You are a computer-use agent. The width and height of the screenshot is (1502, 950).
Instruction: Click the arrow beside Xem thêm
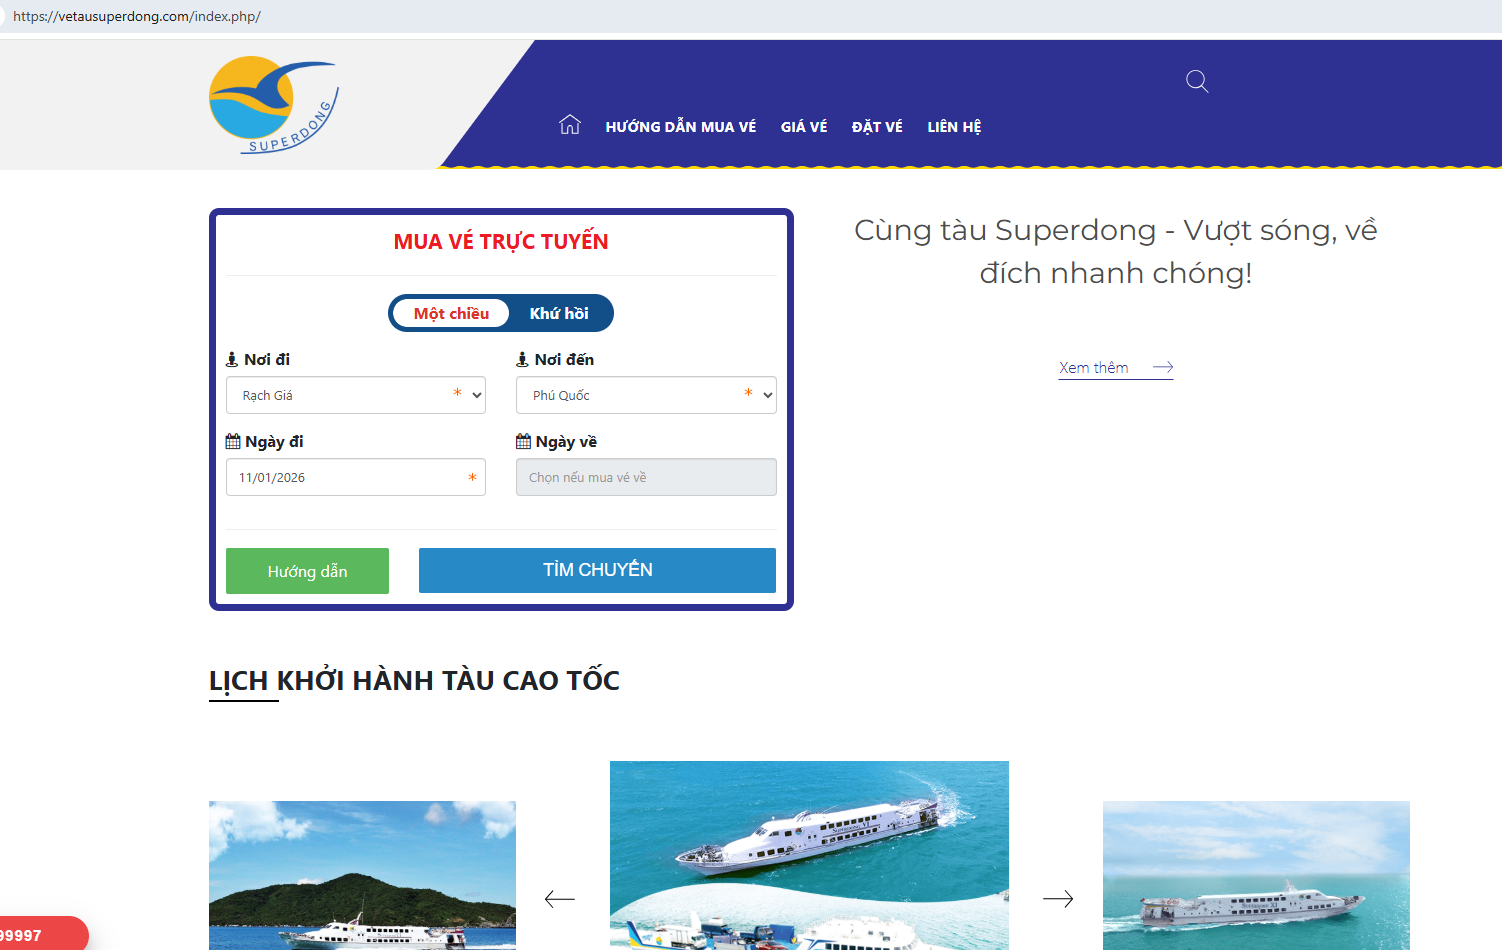tap(1163, 367)
